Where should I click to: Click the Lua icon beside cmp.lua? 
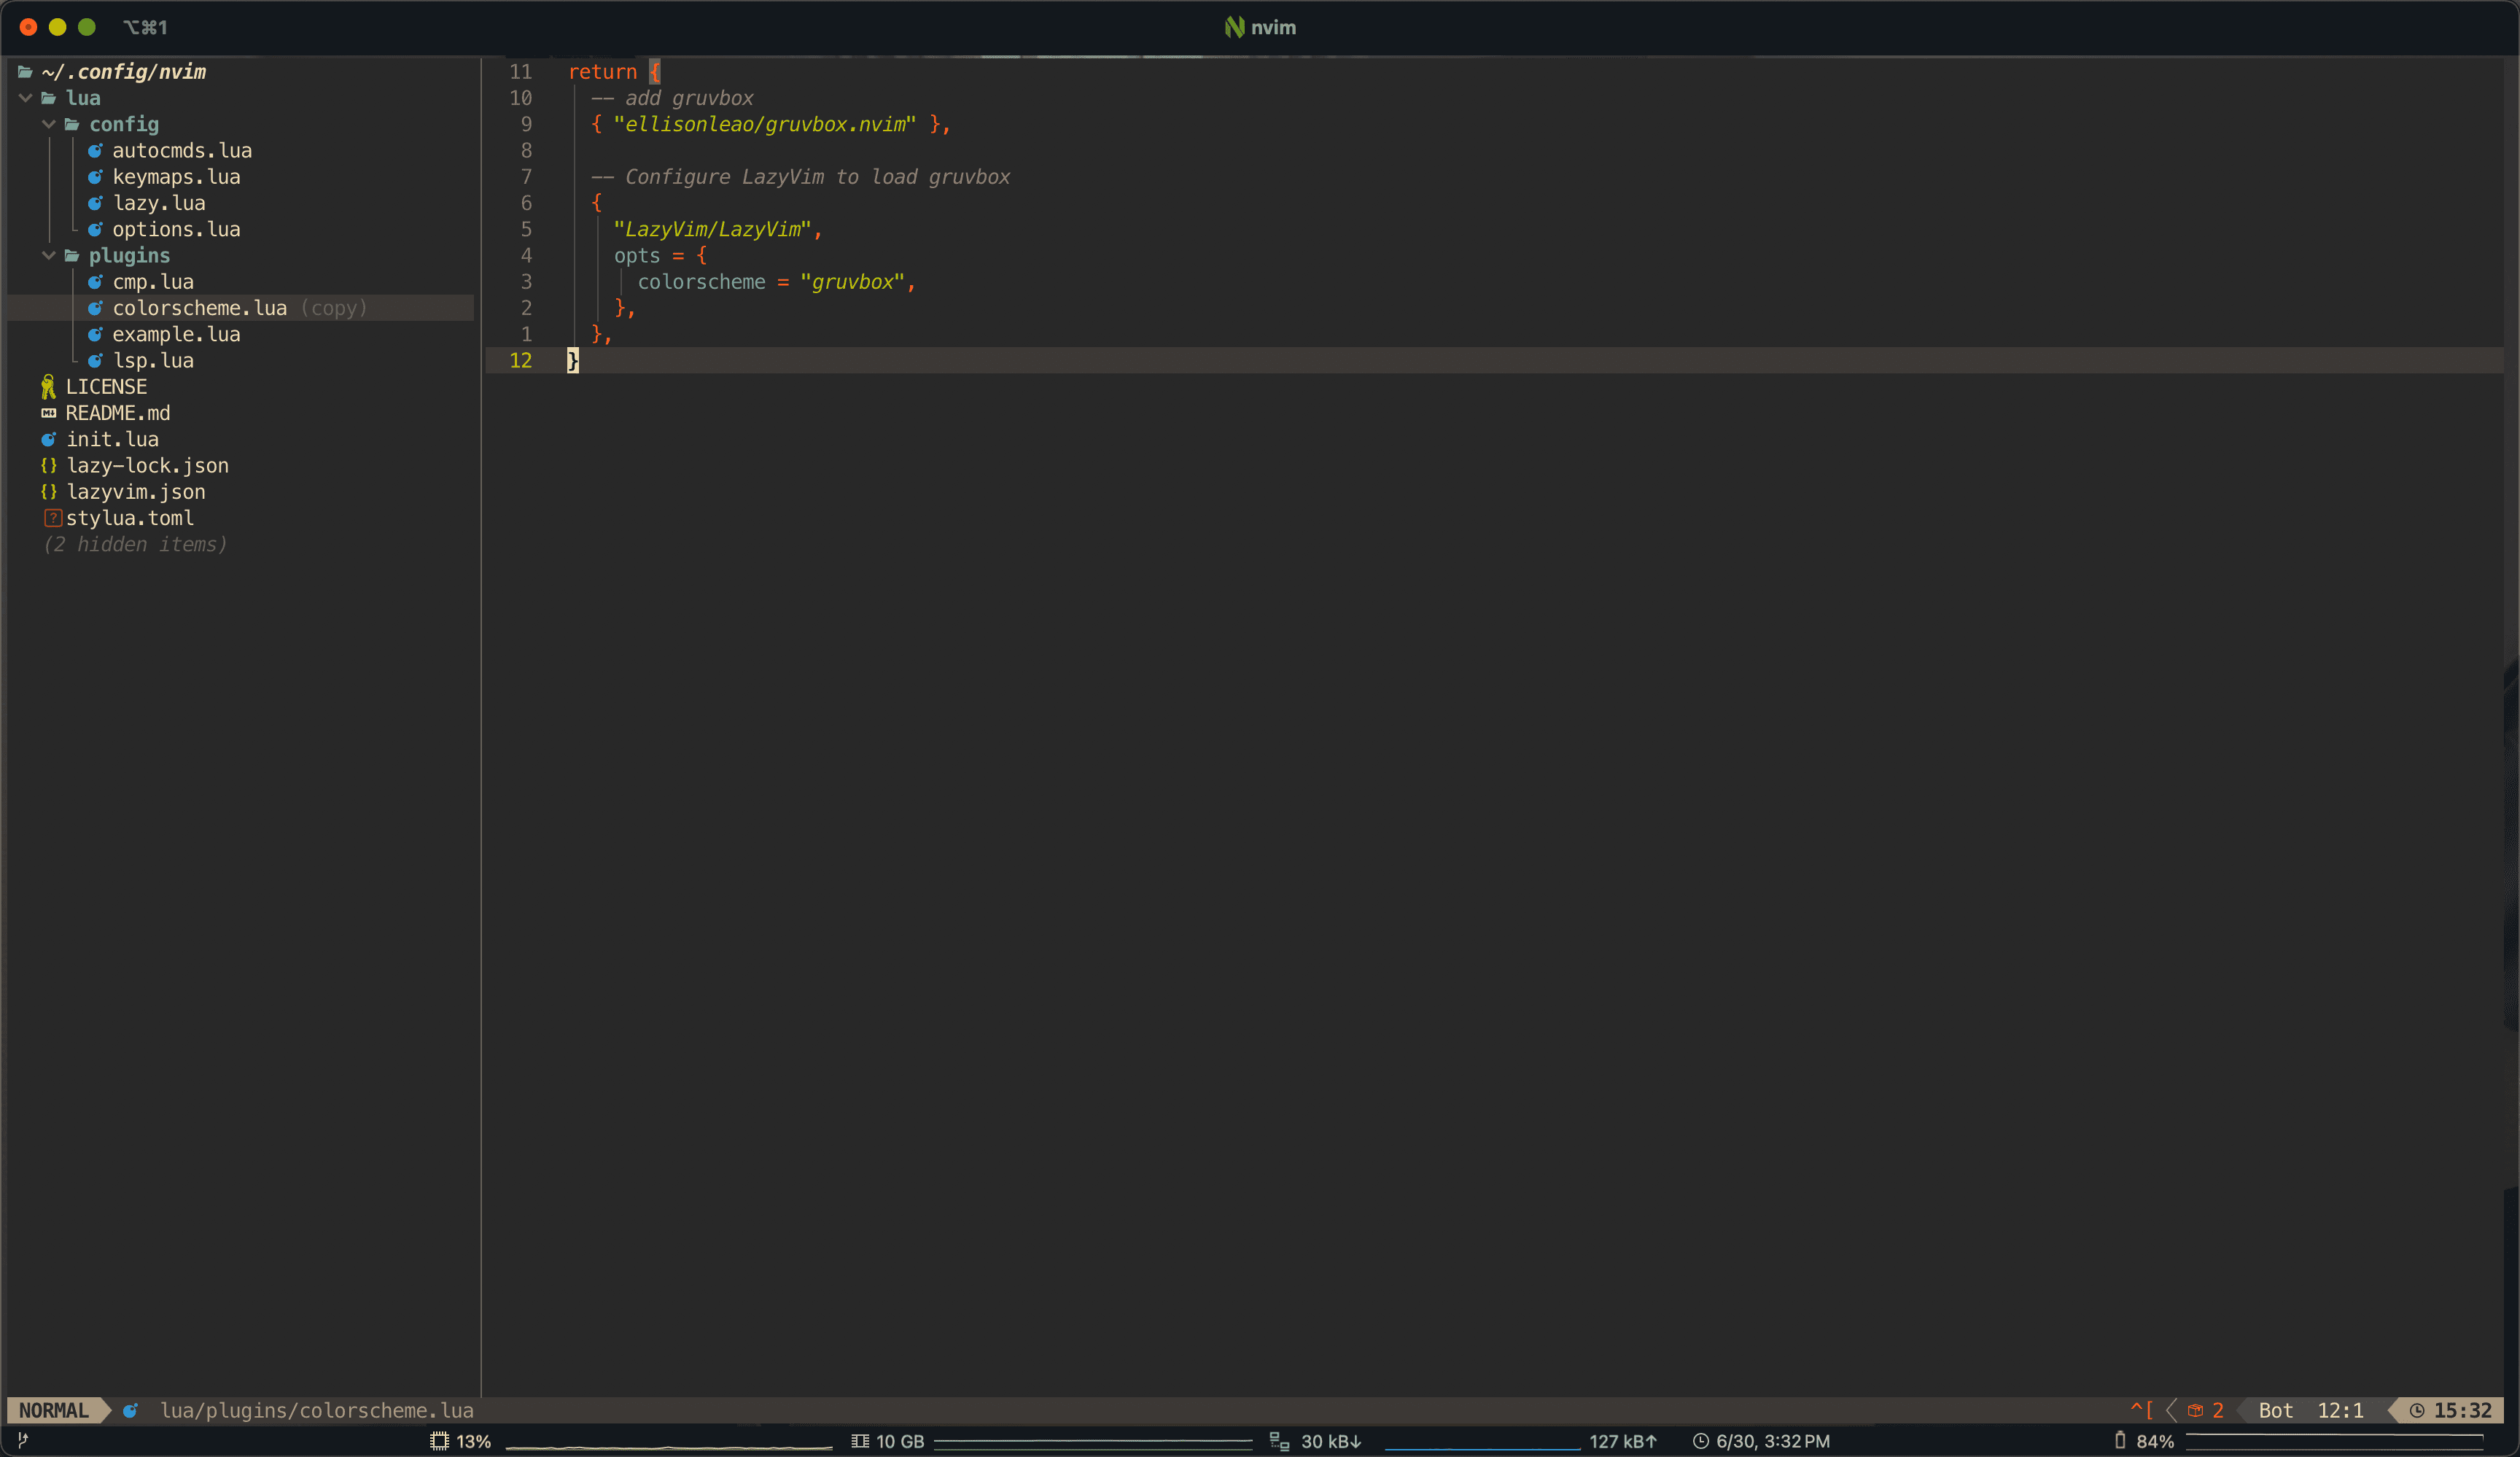(x=95, y=282)
